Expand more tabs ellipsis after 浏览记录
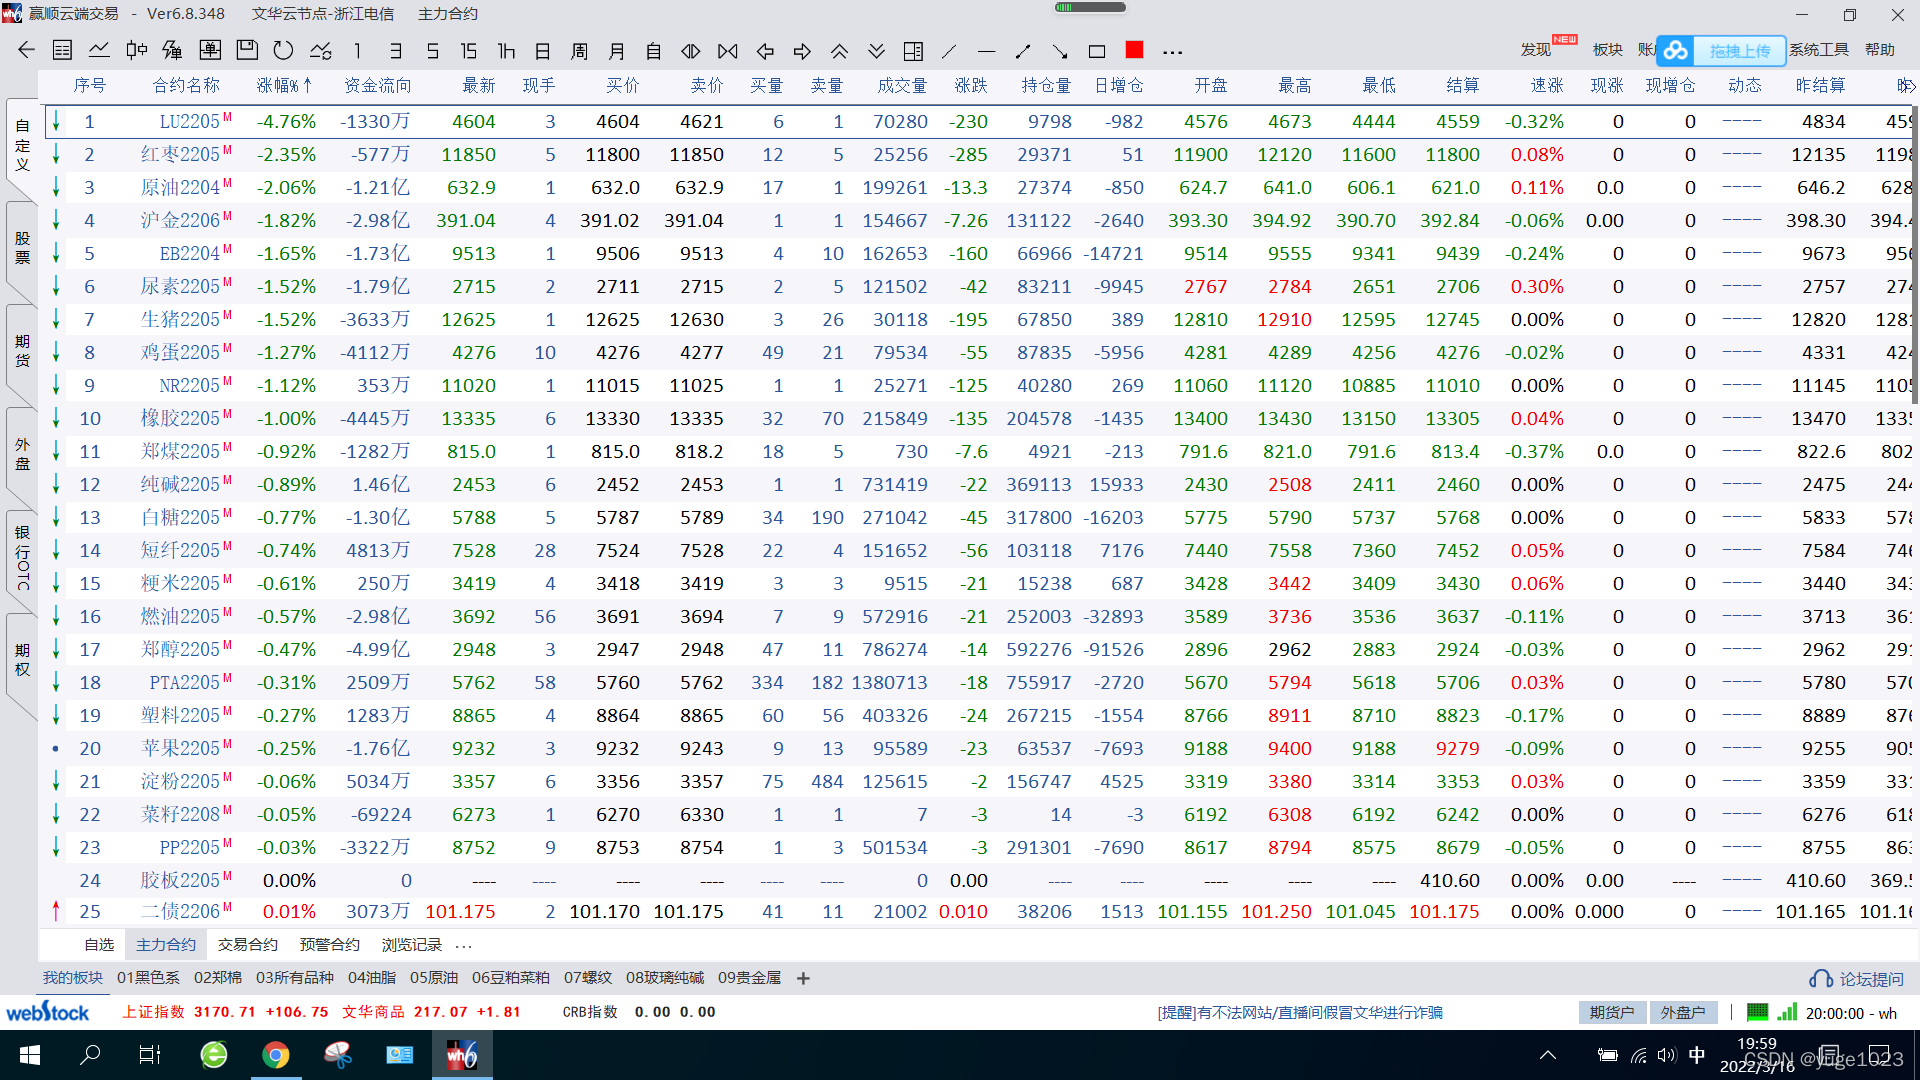1920x1080 pixels. (x=463, y=946)
